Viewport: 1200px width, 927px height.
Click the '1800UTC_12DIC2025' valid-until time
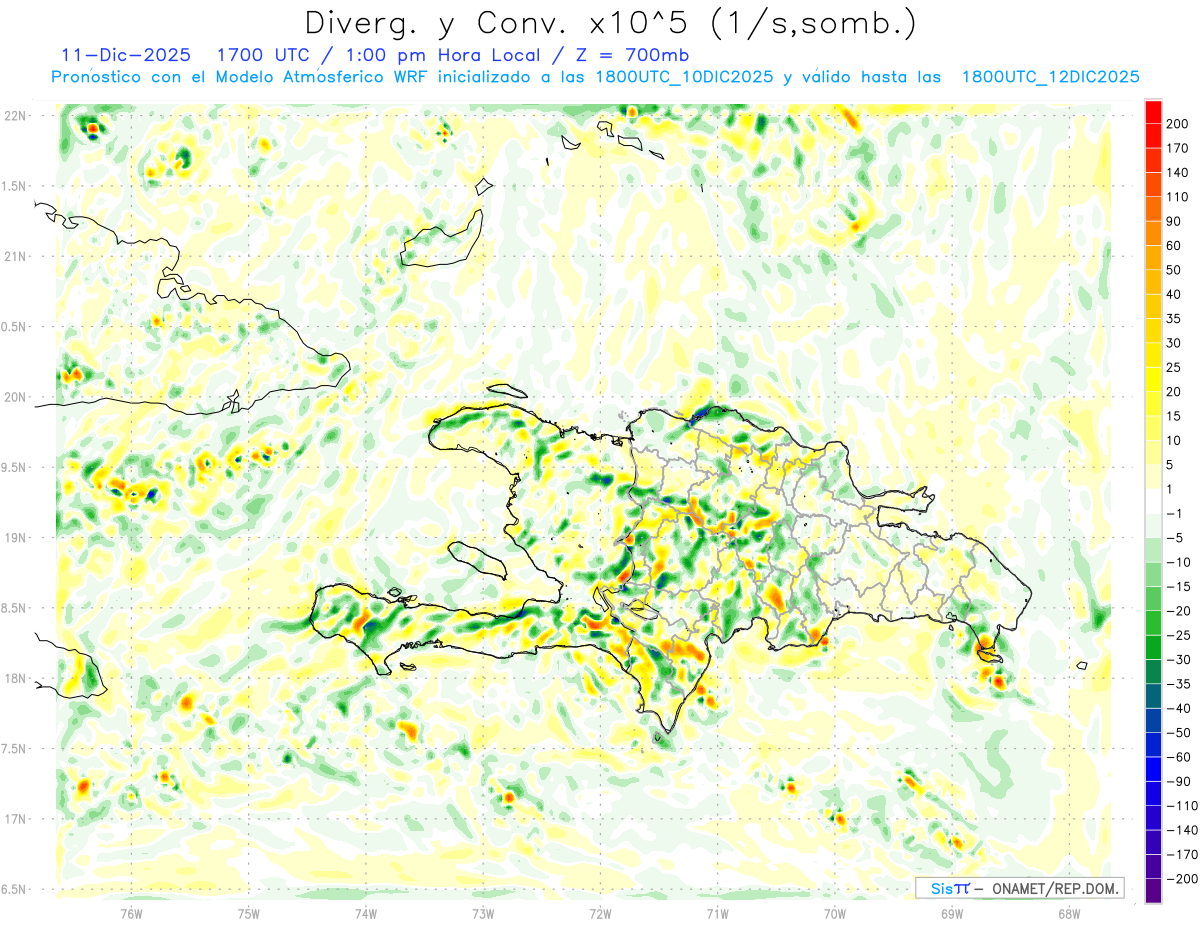click(1050, 77)
